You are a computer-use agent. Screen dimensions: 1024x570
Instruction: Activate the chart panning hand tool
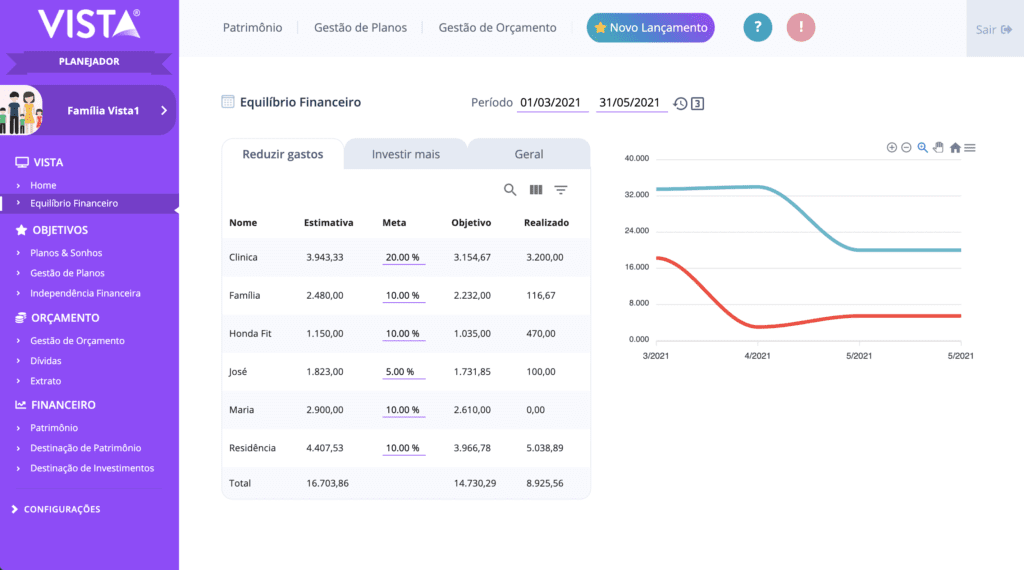coord(938,148)
